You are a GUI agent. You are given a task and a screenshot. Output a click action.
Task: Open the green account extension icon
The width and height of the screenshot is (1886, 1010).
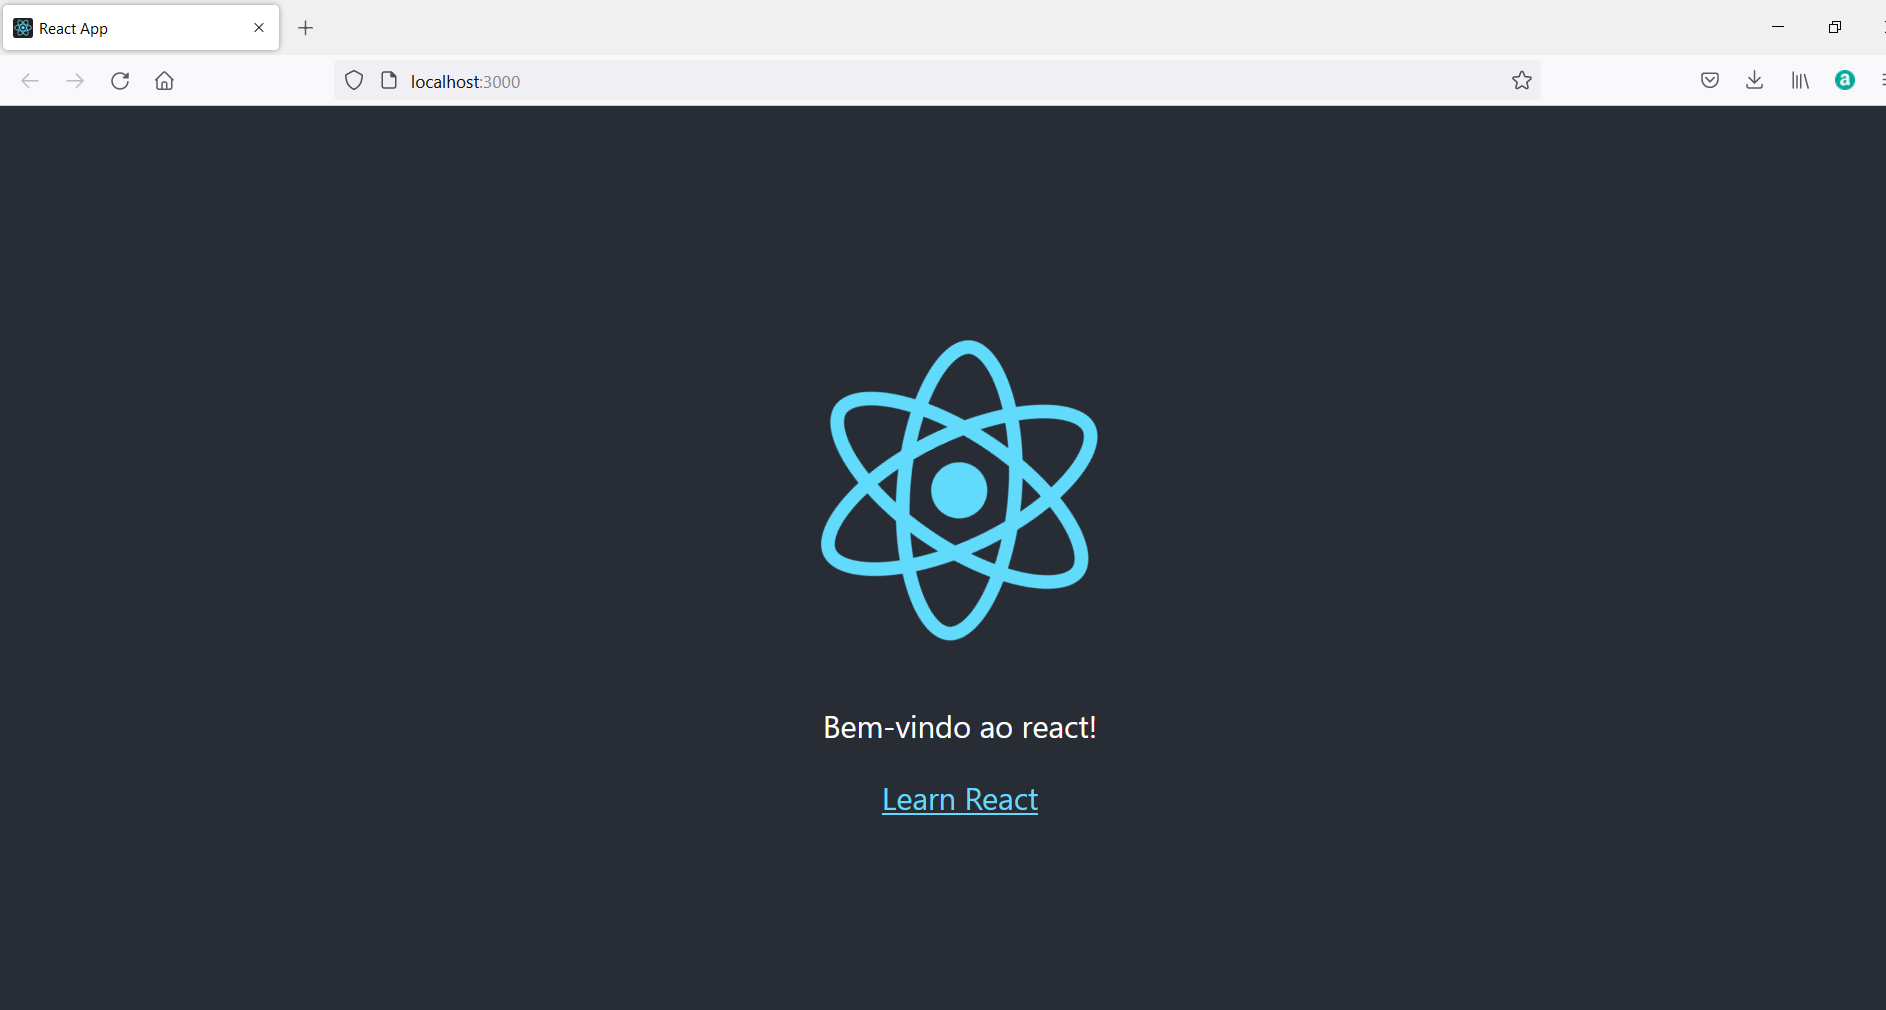[x=1845, y=81]
